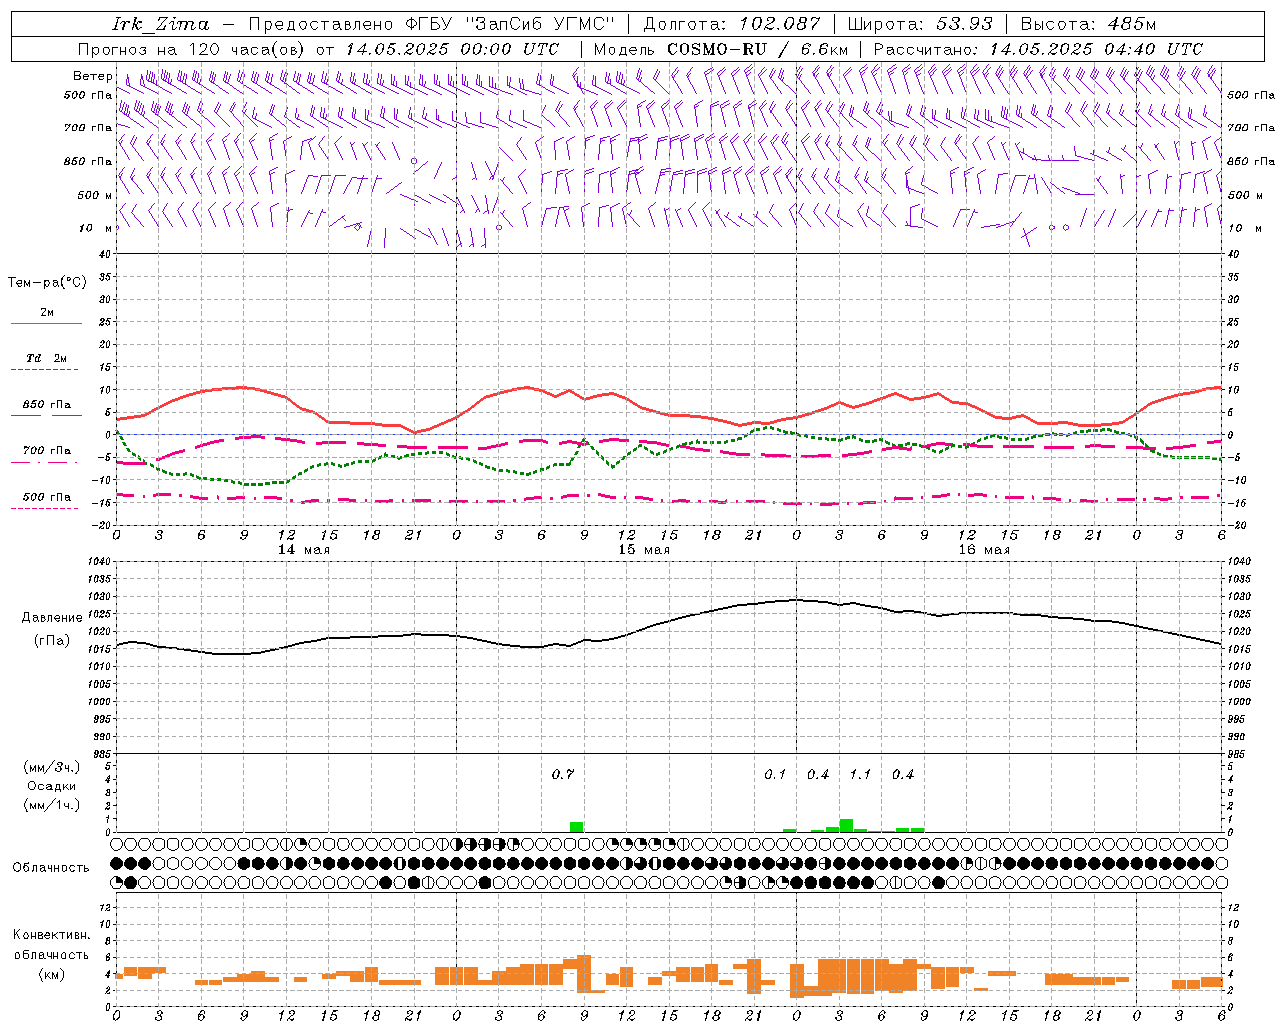Screen dimensions: 1280x1024
Task: Click the station name Irk_Zima
Action: click(x=161, y=24)
